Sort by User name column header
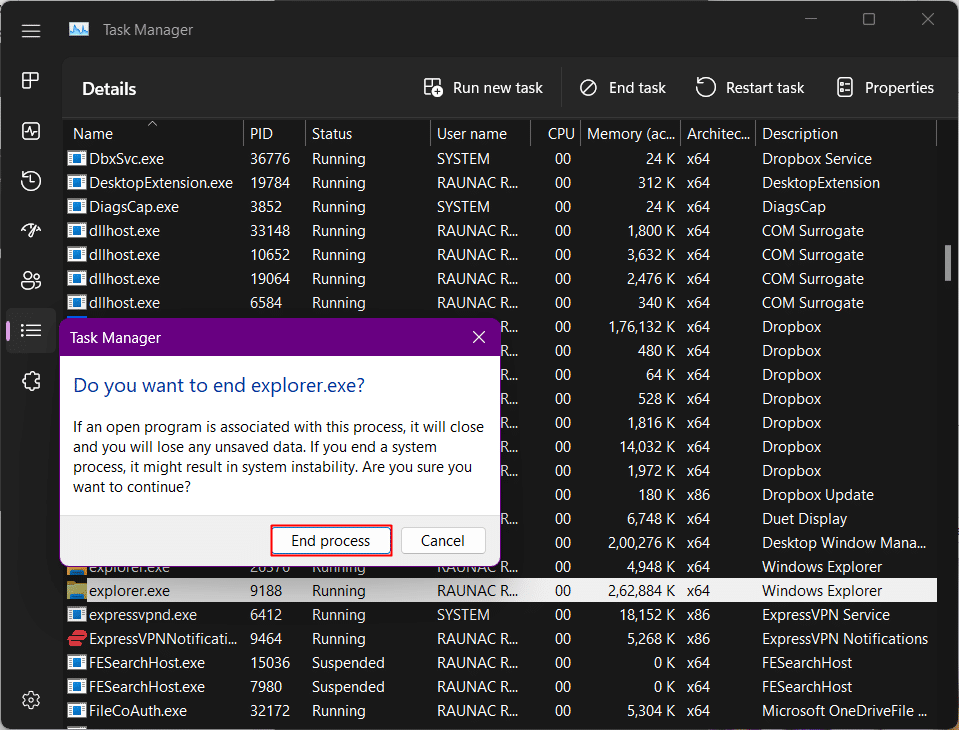The image size is (959, 730). click(x=480, y=133)
